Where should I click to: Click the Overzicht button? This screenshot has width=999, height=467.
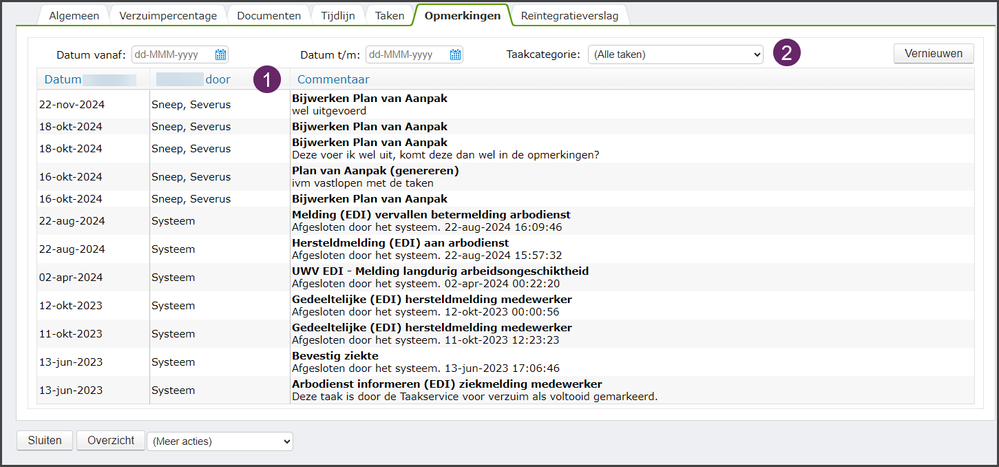tap(111, 440)
